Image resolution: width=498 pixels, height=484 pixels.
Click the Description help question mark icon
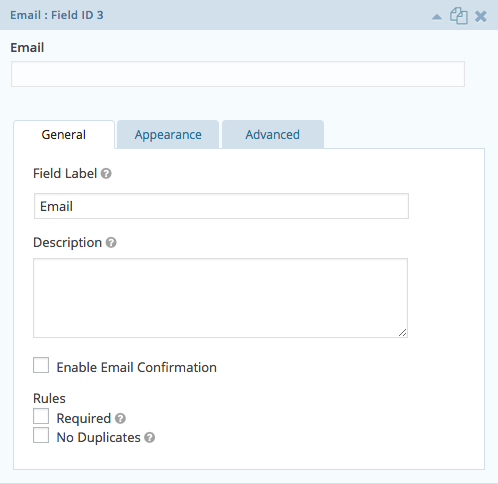click(111, 243)
